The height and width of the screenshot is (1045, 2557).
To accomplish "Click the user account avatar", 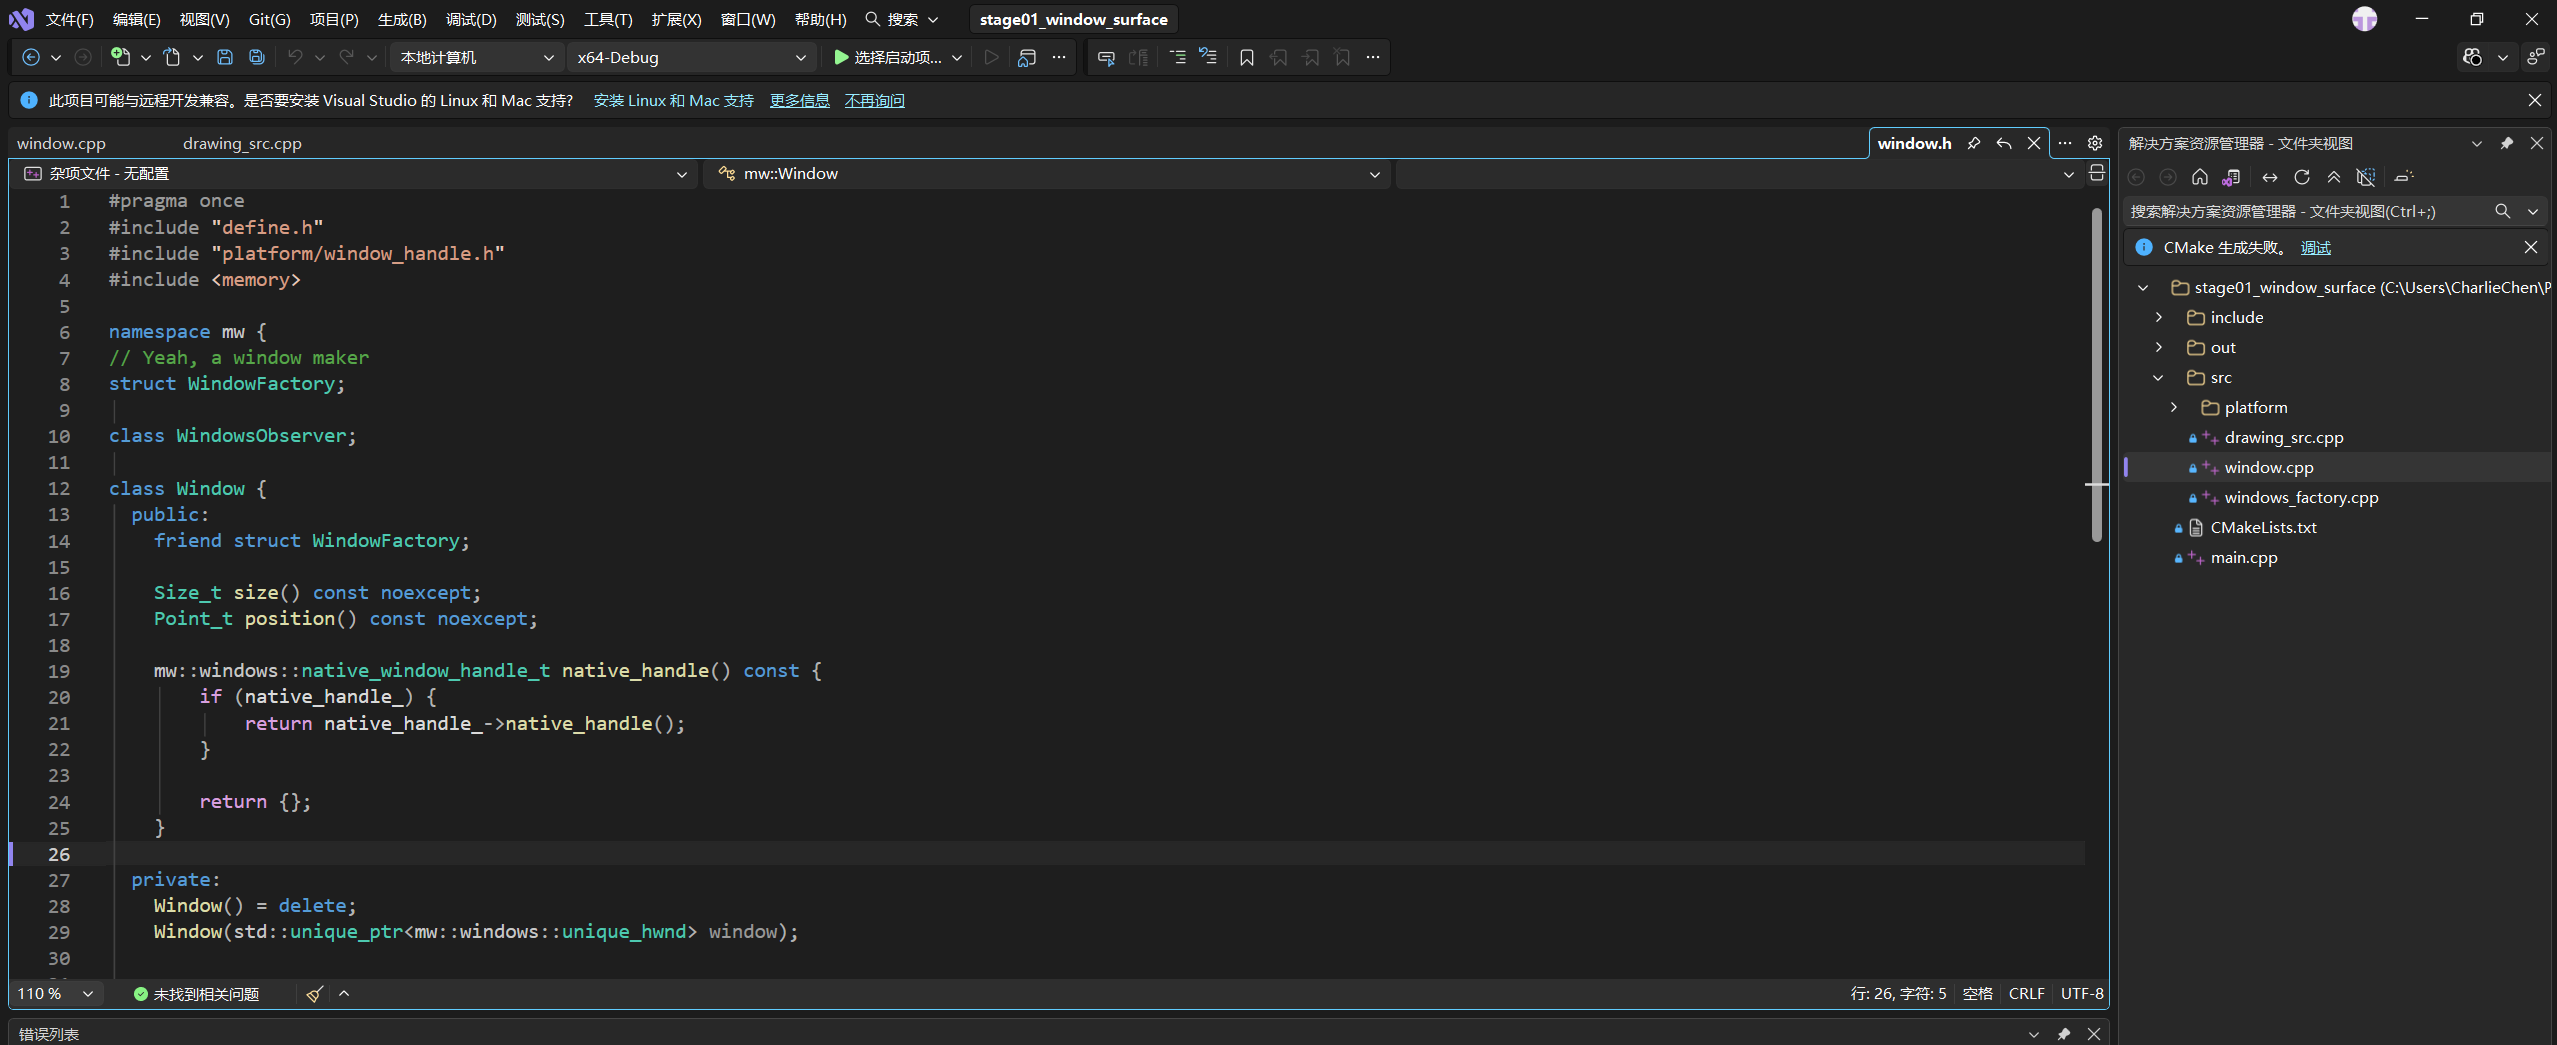I will point(2364,19).
